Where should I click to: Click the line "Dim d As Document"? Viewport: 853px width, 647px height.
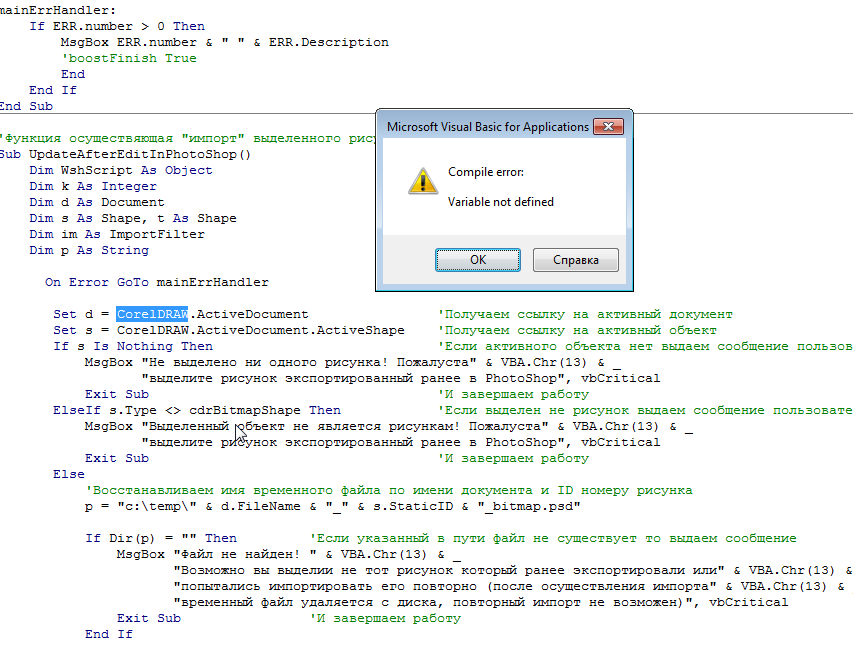click(97, 202)
